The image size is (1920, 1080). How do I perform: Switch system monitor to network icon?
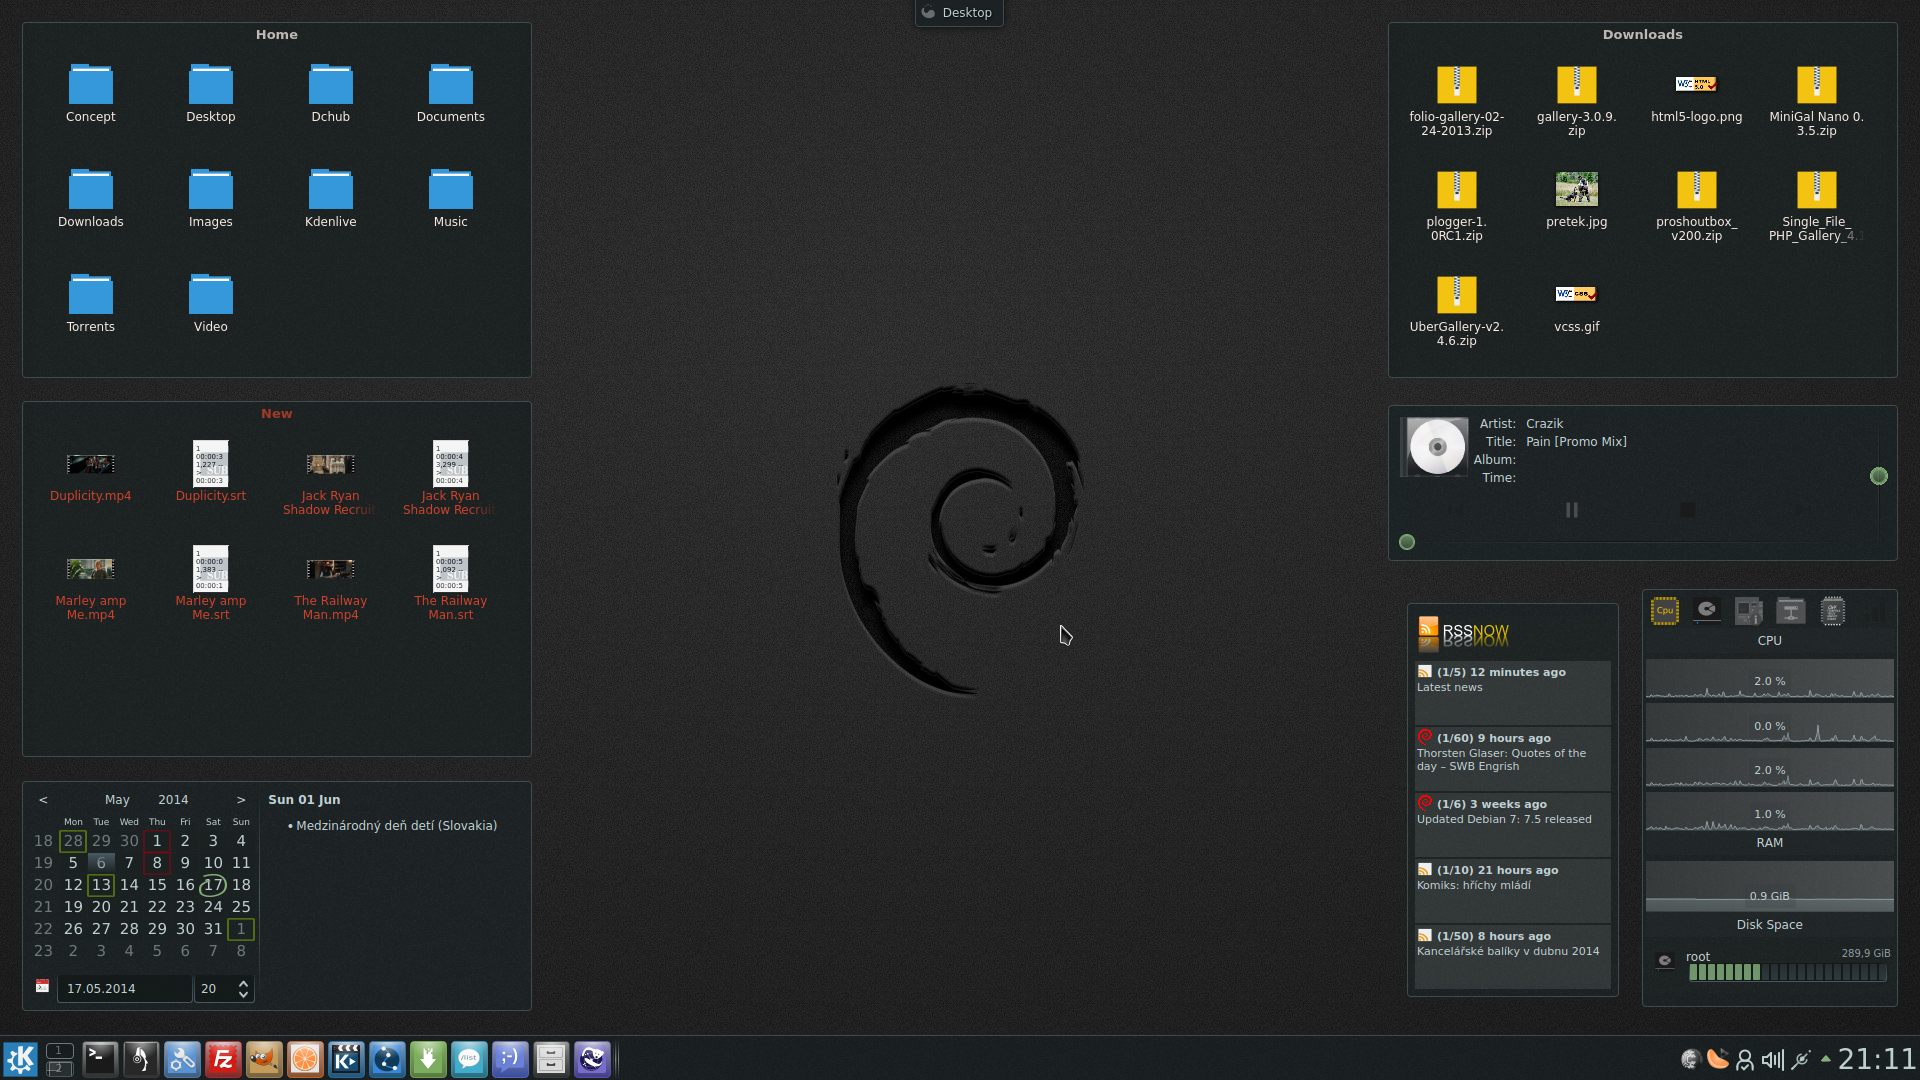click(x=1790, y=611)
